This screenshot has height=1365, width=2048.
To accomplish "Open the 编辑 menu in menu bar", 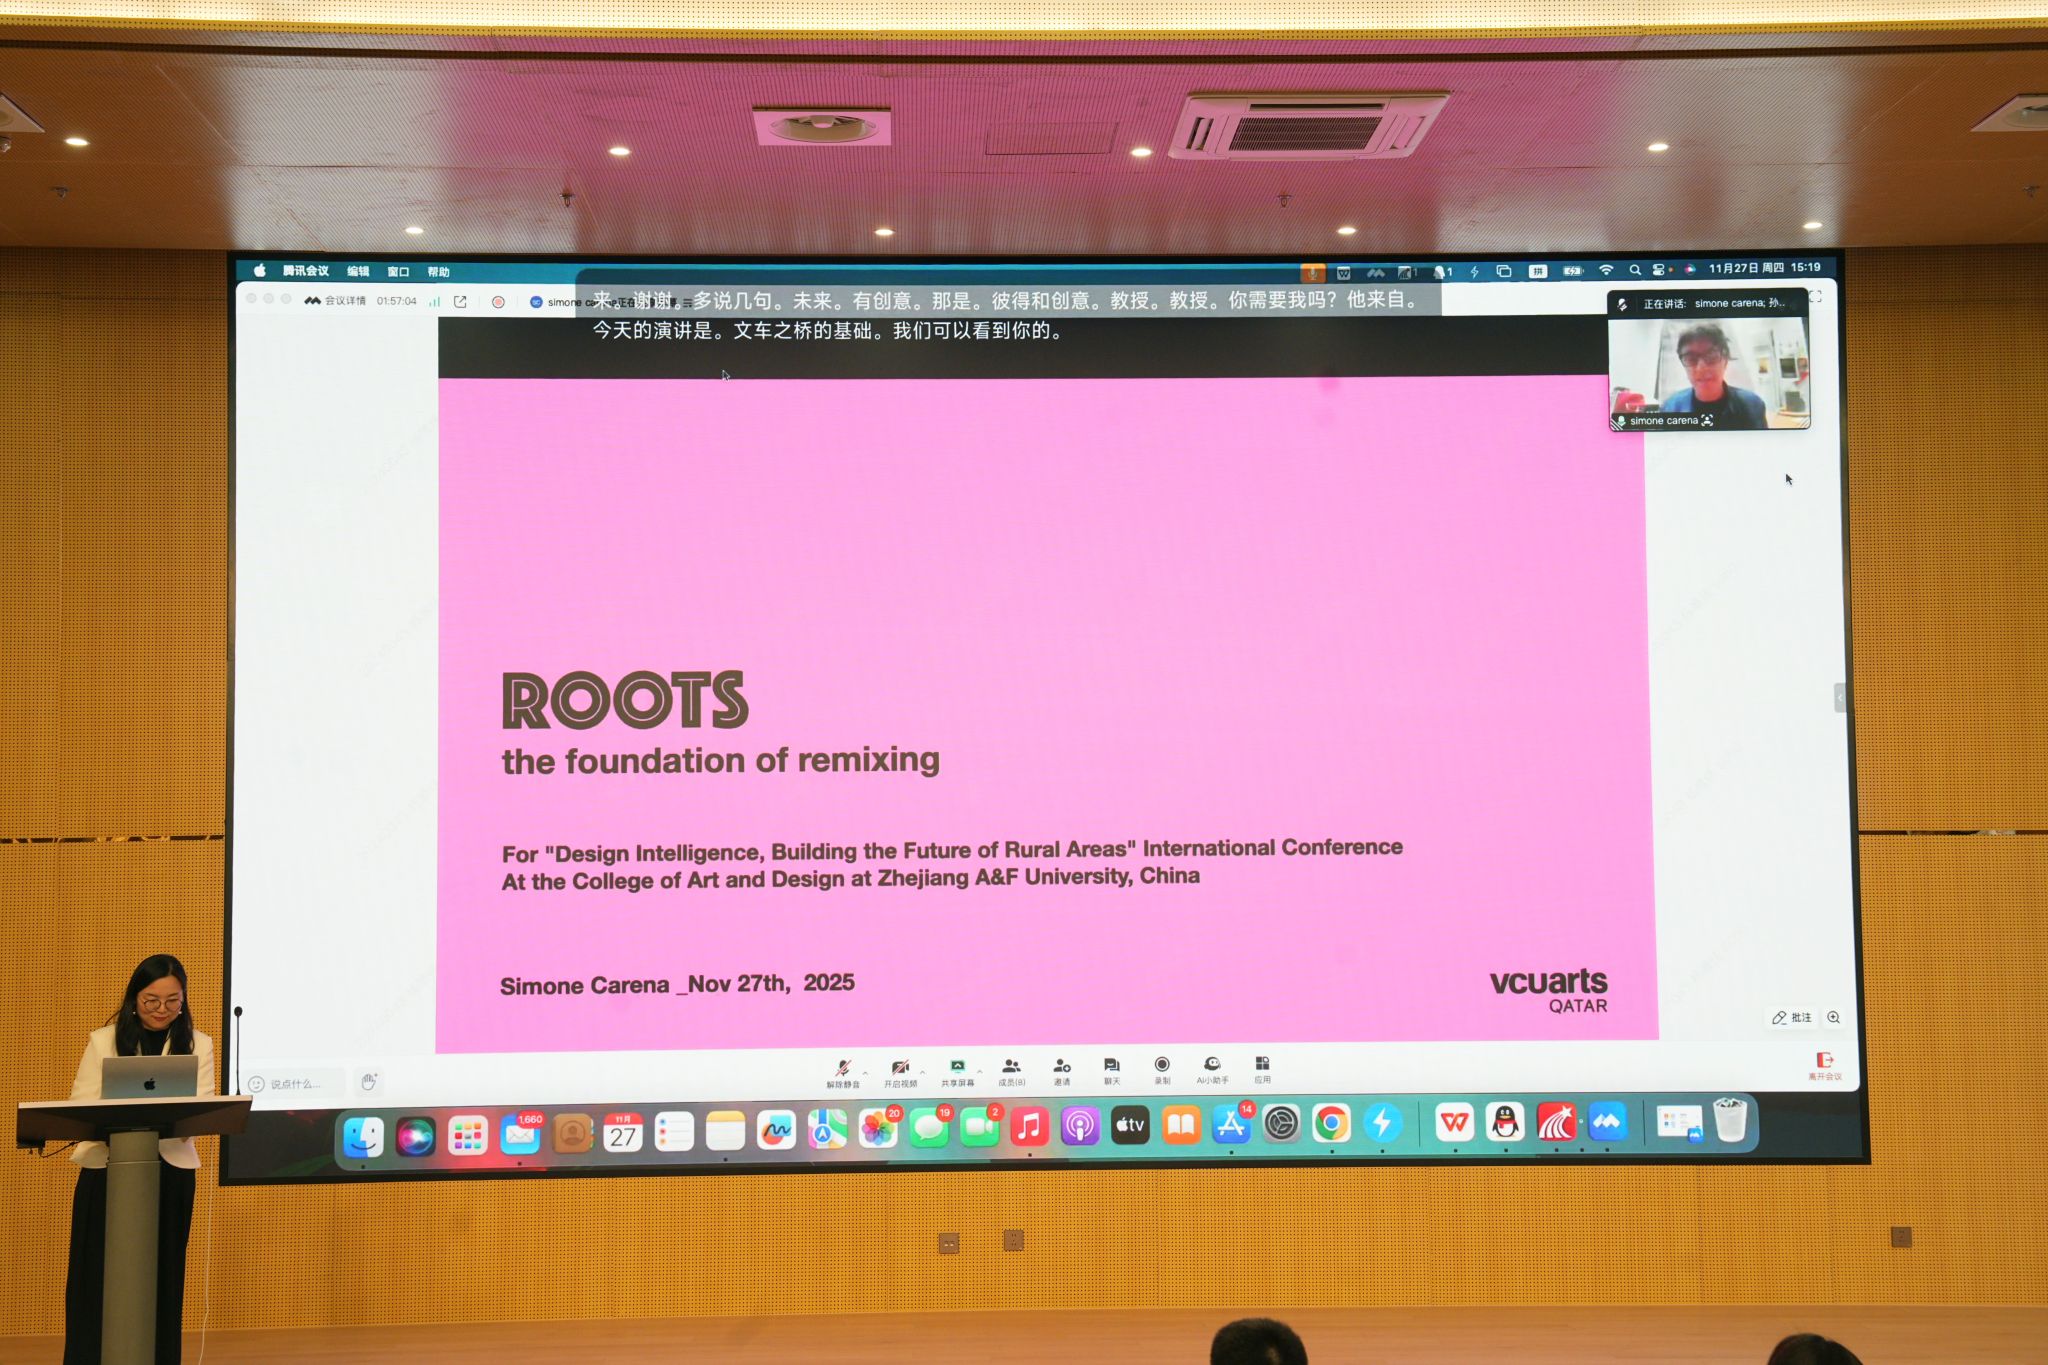I will [x=358, y=271].
